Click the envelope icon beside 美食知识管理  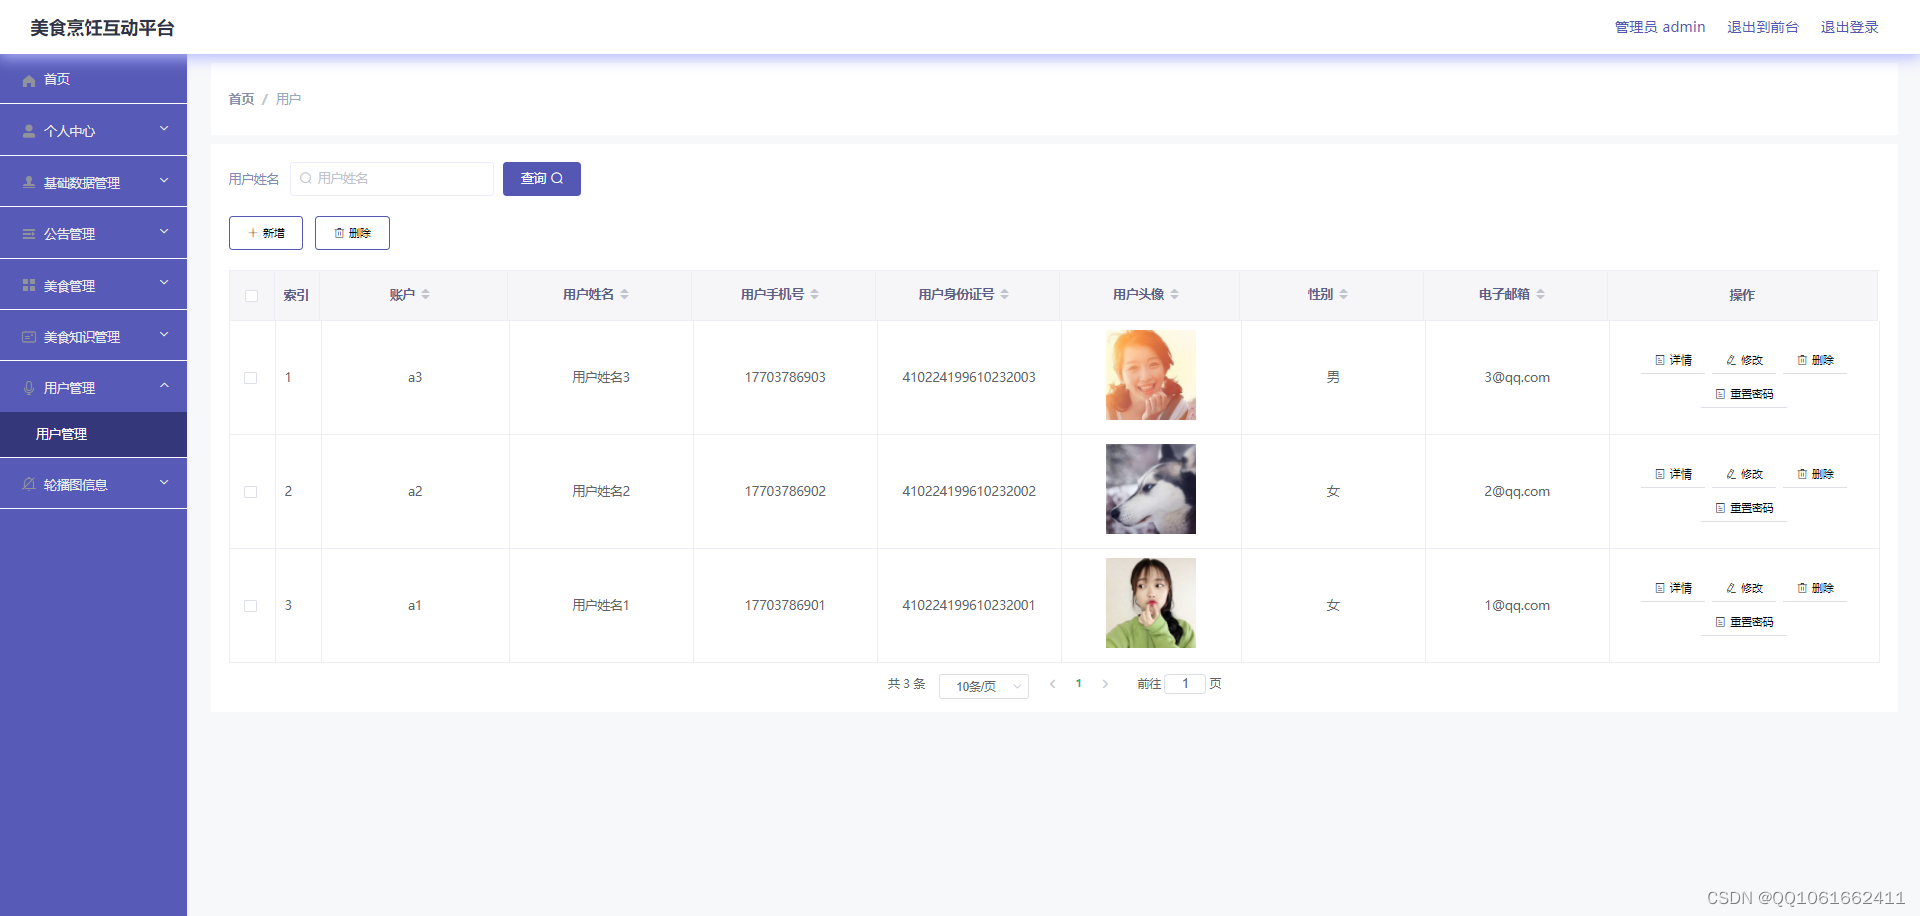coord(28,335)
